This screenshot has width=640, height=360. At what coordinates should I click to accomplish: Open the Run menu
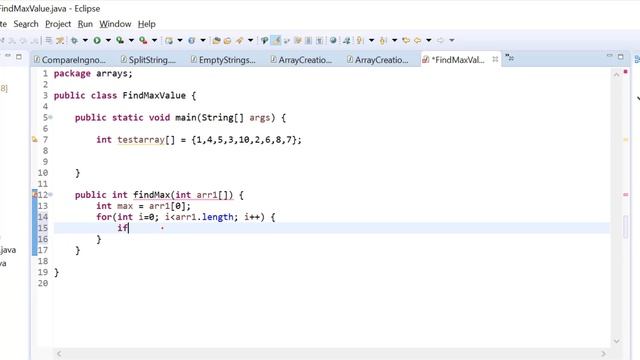(x=85, y=24)
